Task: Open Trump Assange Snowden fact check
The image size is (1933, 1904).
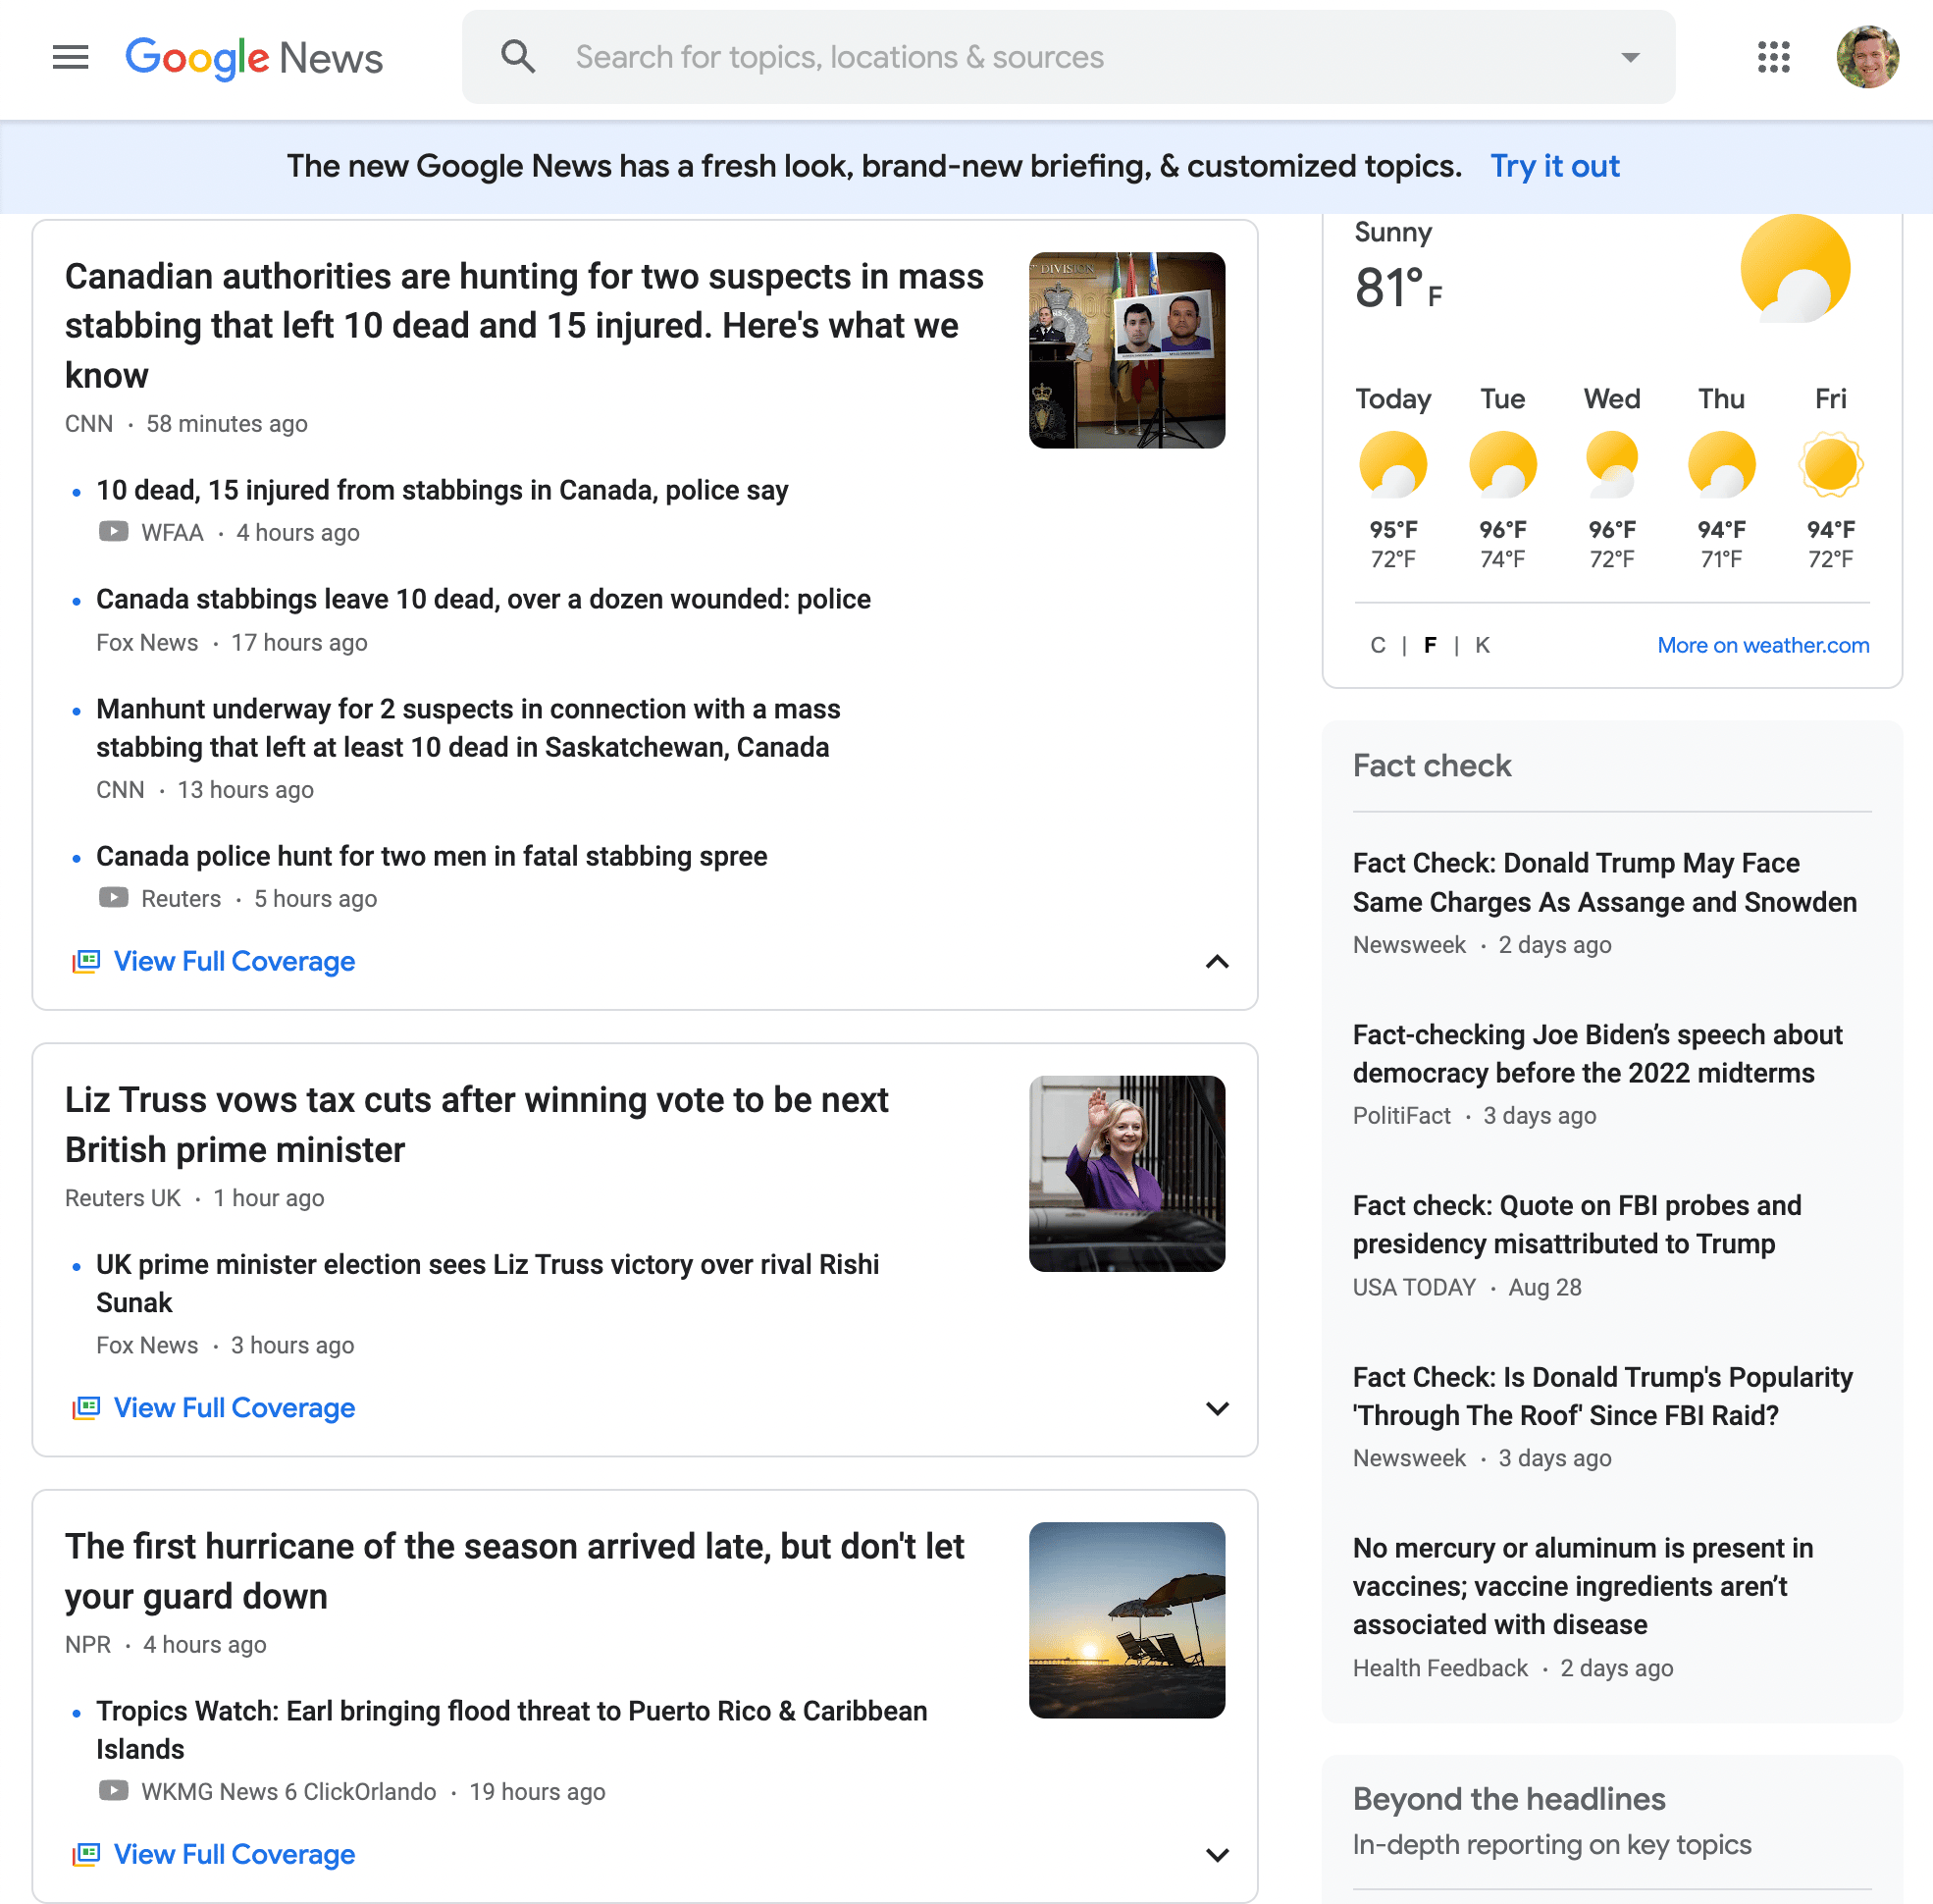Action: [1604, 882]
